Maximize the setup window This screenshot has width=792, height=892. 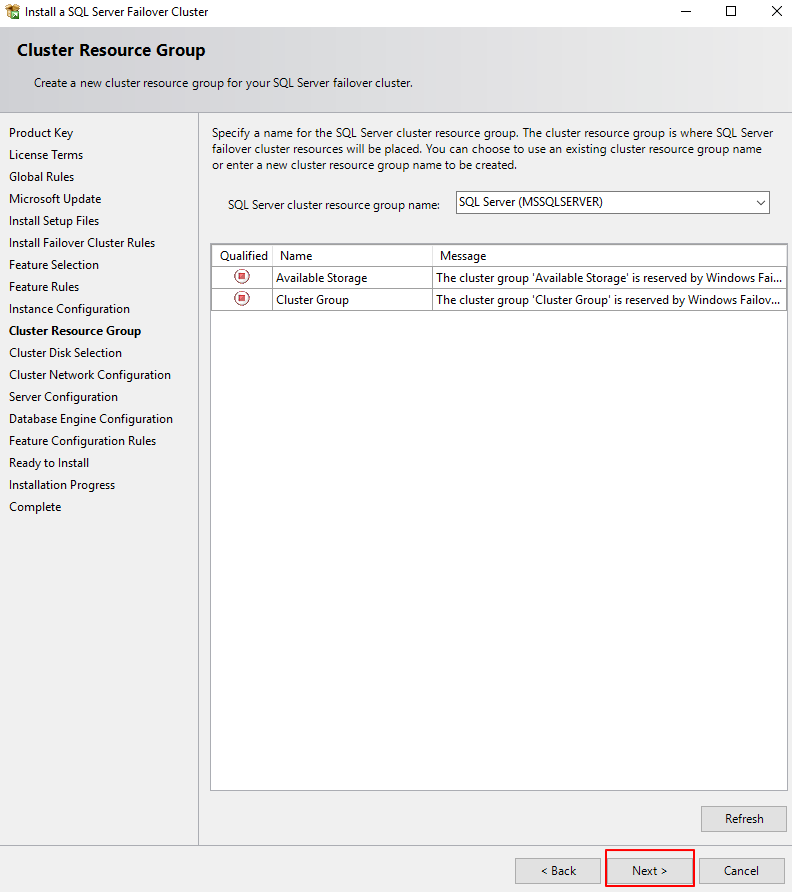click(x=731, y=11)
